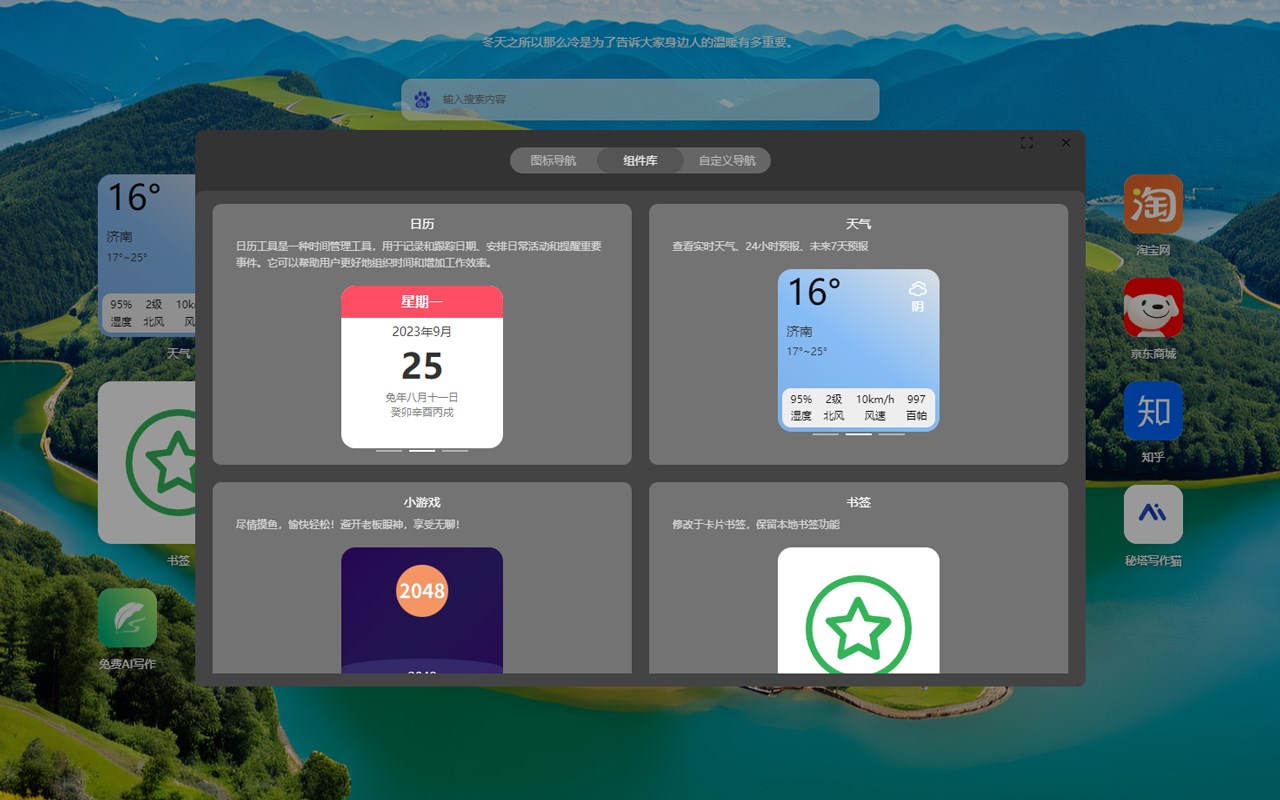Click 查看实时天气 weather description
Viewport: 1280px width, 800px height.
tap(770, 246)
